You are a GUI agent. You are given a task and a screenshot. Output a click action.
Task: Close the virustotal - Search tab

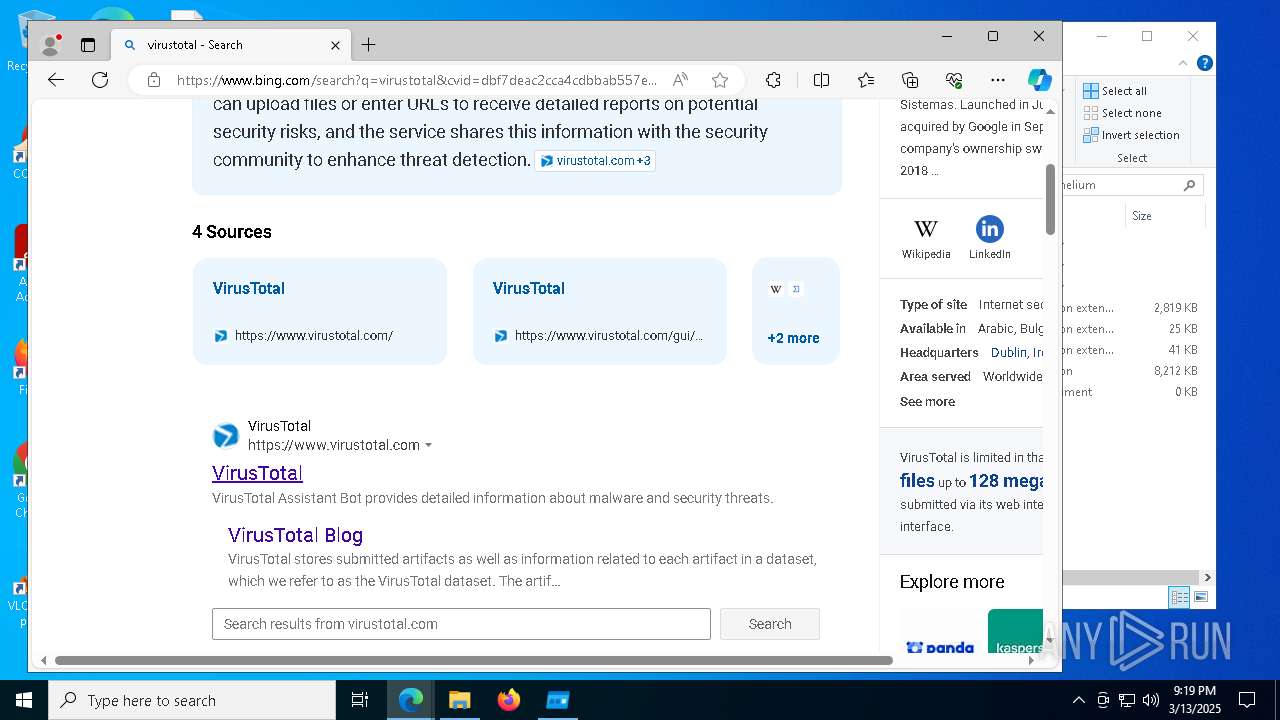point(335,45)
